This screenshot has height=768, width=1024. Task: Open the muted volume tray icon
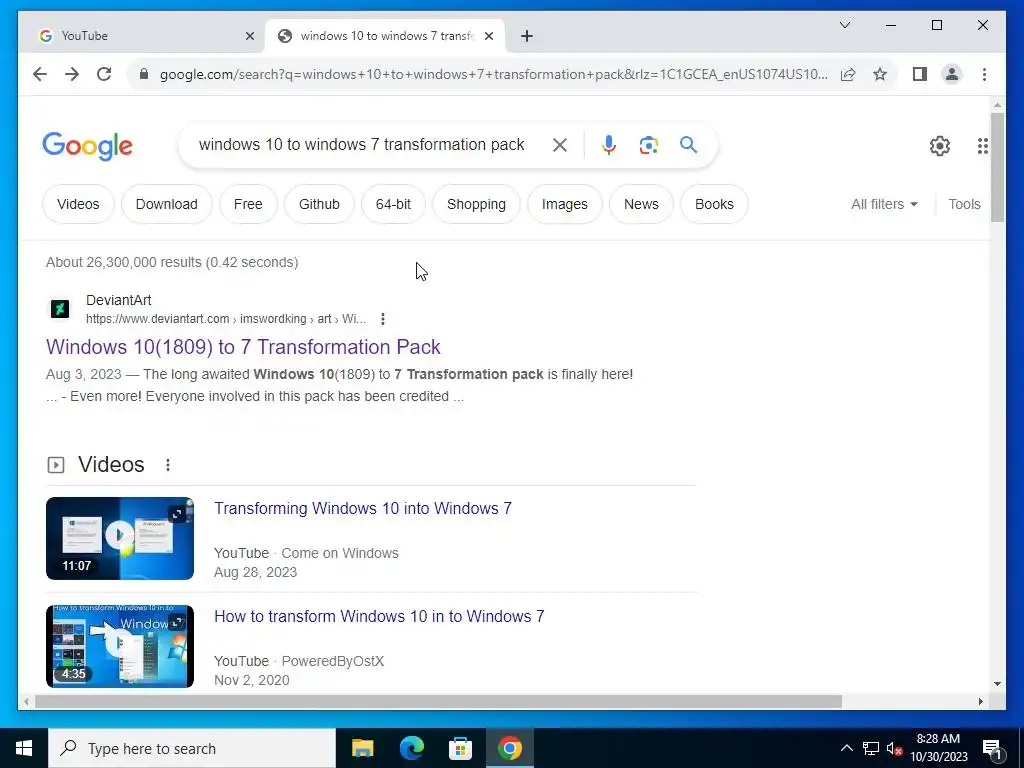coord(894,748)
